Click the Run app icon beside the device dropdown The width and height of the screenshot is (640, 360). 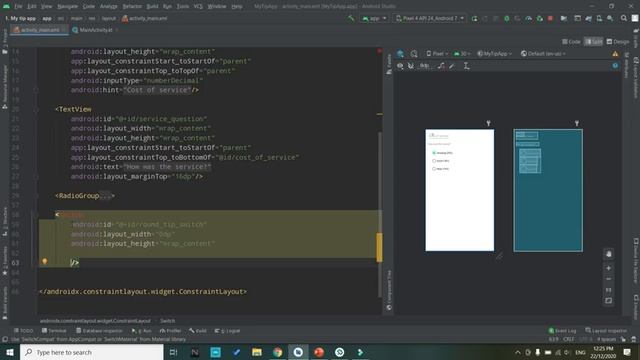tap(474, 18)
